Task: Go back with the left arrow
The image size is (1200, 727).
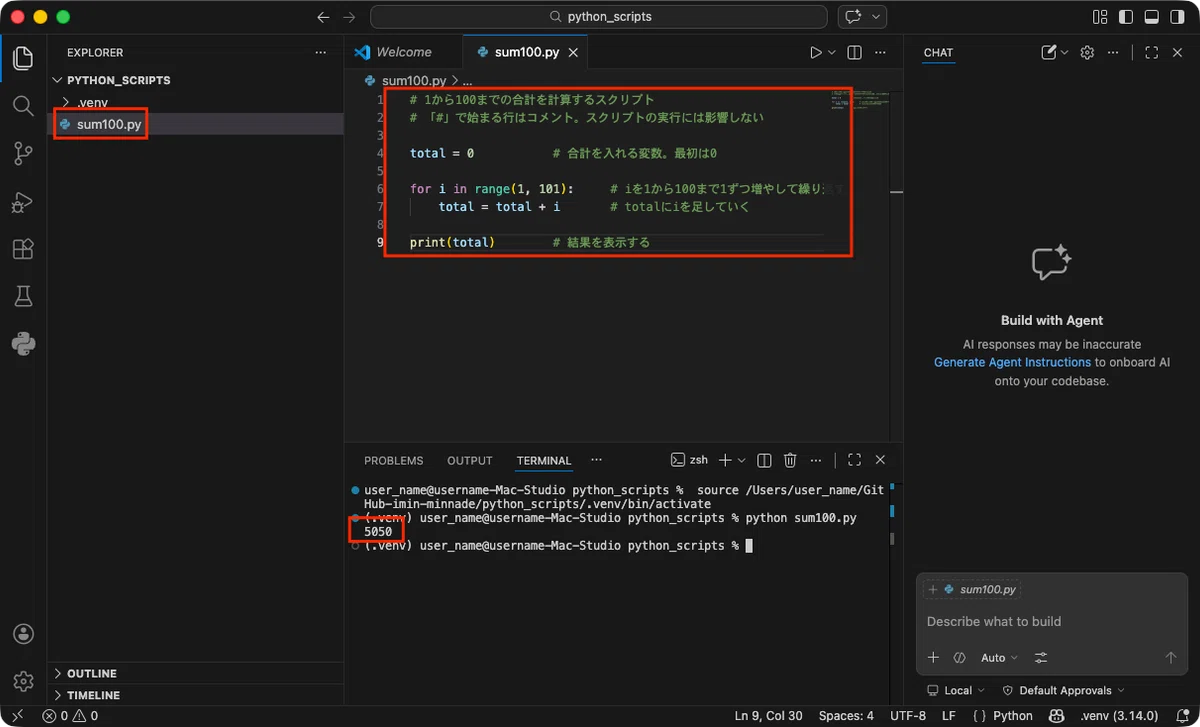Action: point(323,17)
